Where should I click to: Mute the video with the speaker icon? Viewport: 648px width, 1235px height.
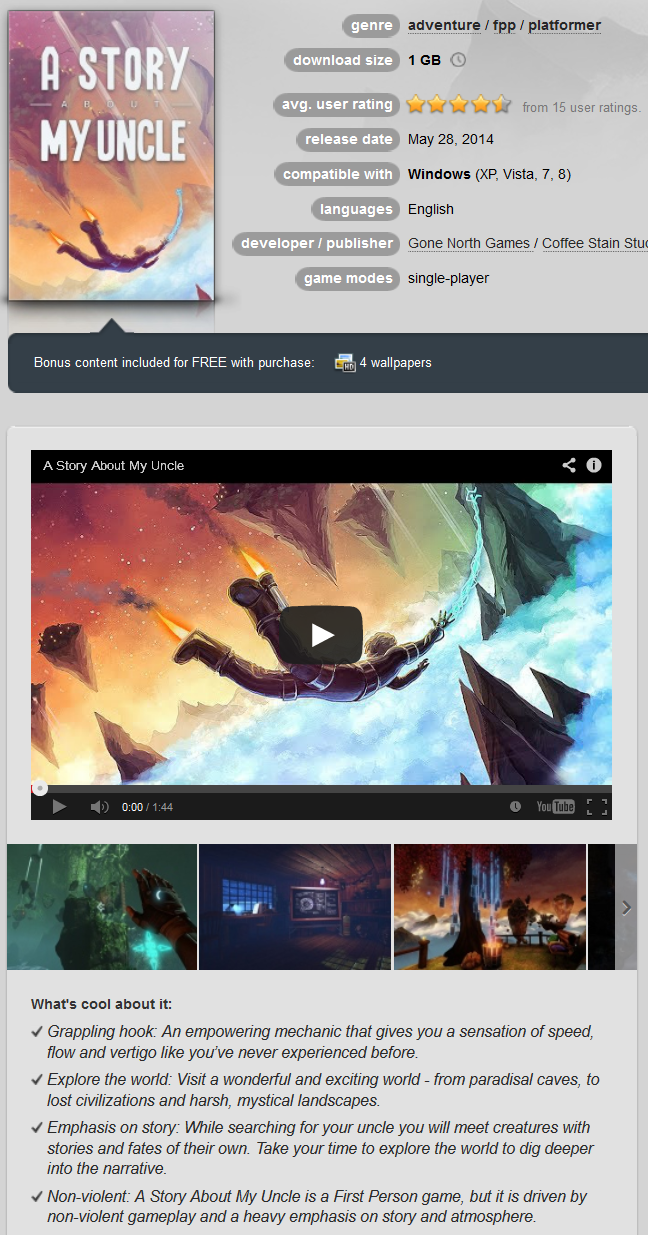99,807
